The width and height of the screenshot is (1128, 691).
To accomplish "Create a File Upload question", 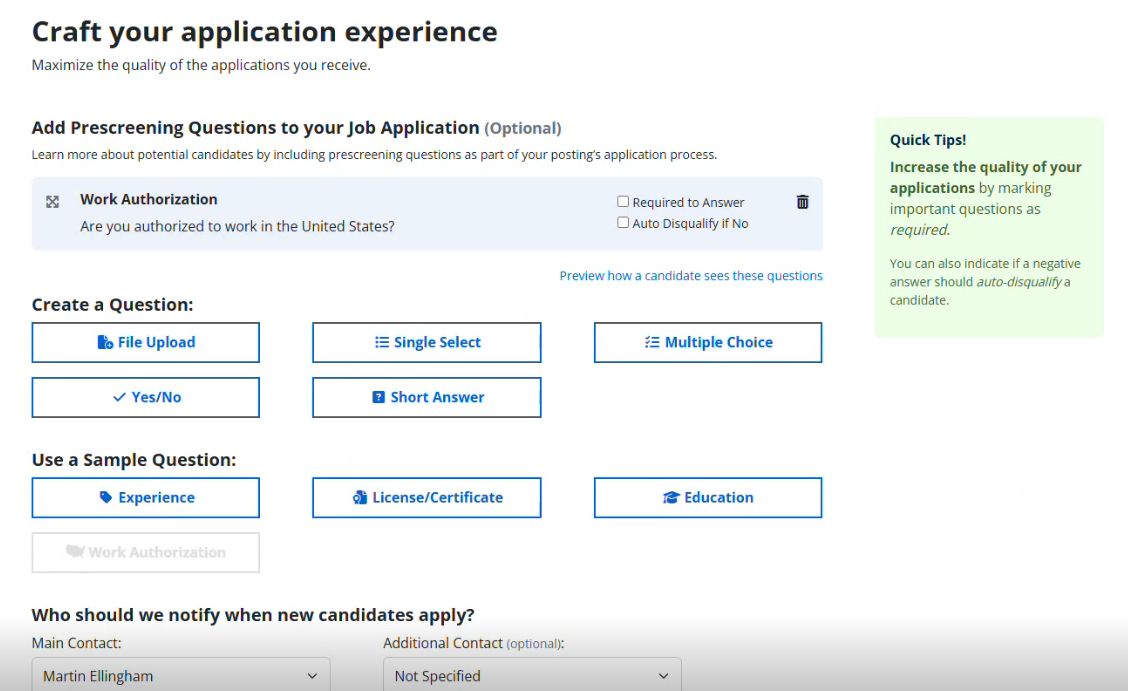I will click(x=145, y=342).
